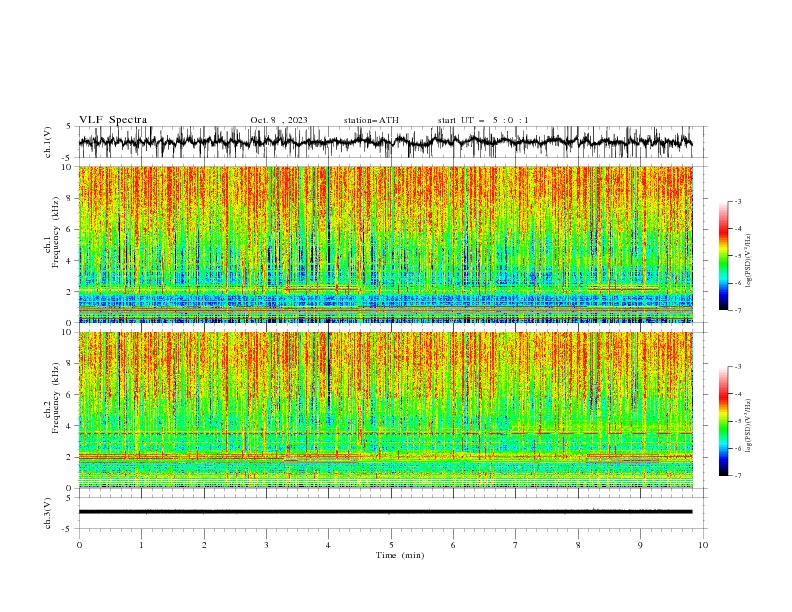Screen dimensions: 792x612
Task: Click the time axis tick label "9"
Action: pos(640,545)
